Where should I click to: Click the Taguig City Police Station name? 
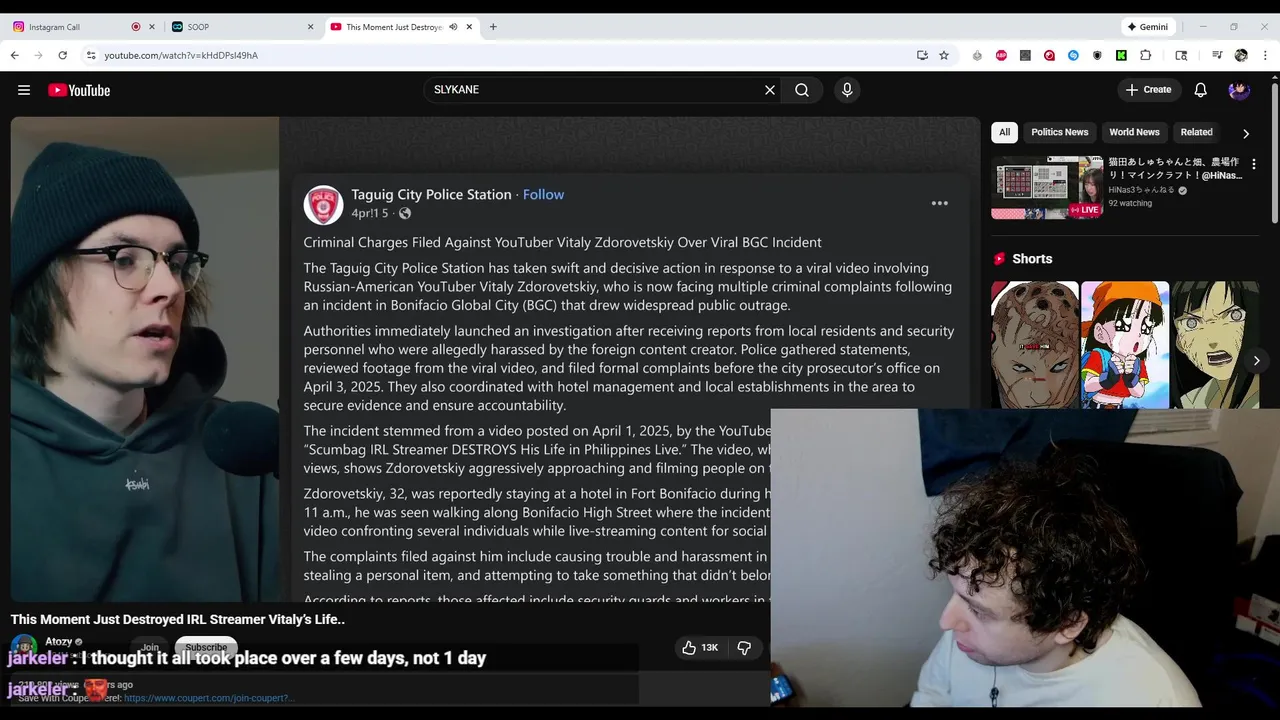431,194
